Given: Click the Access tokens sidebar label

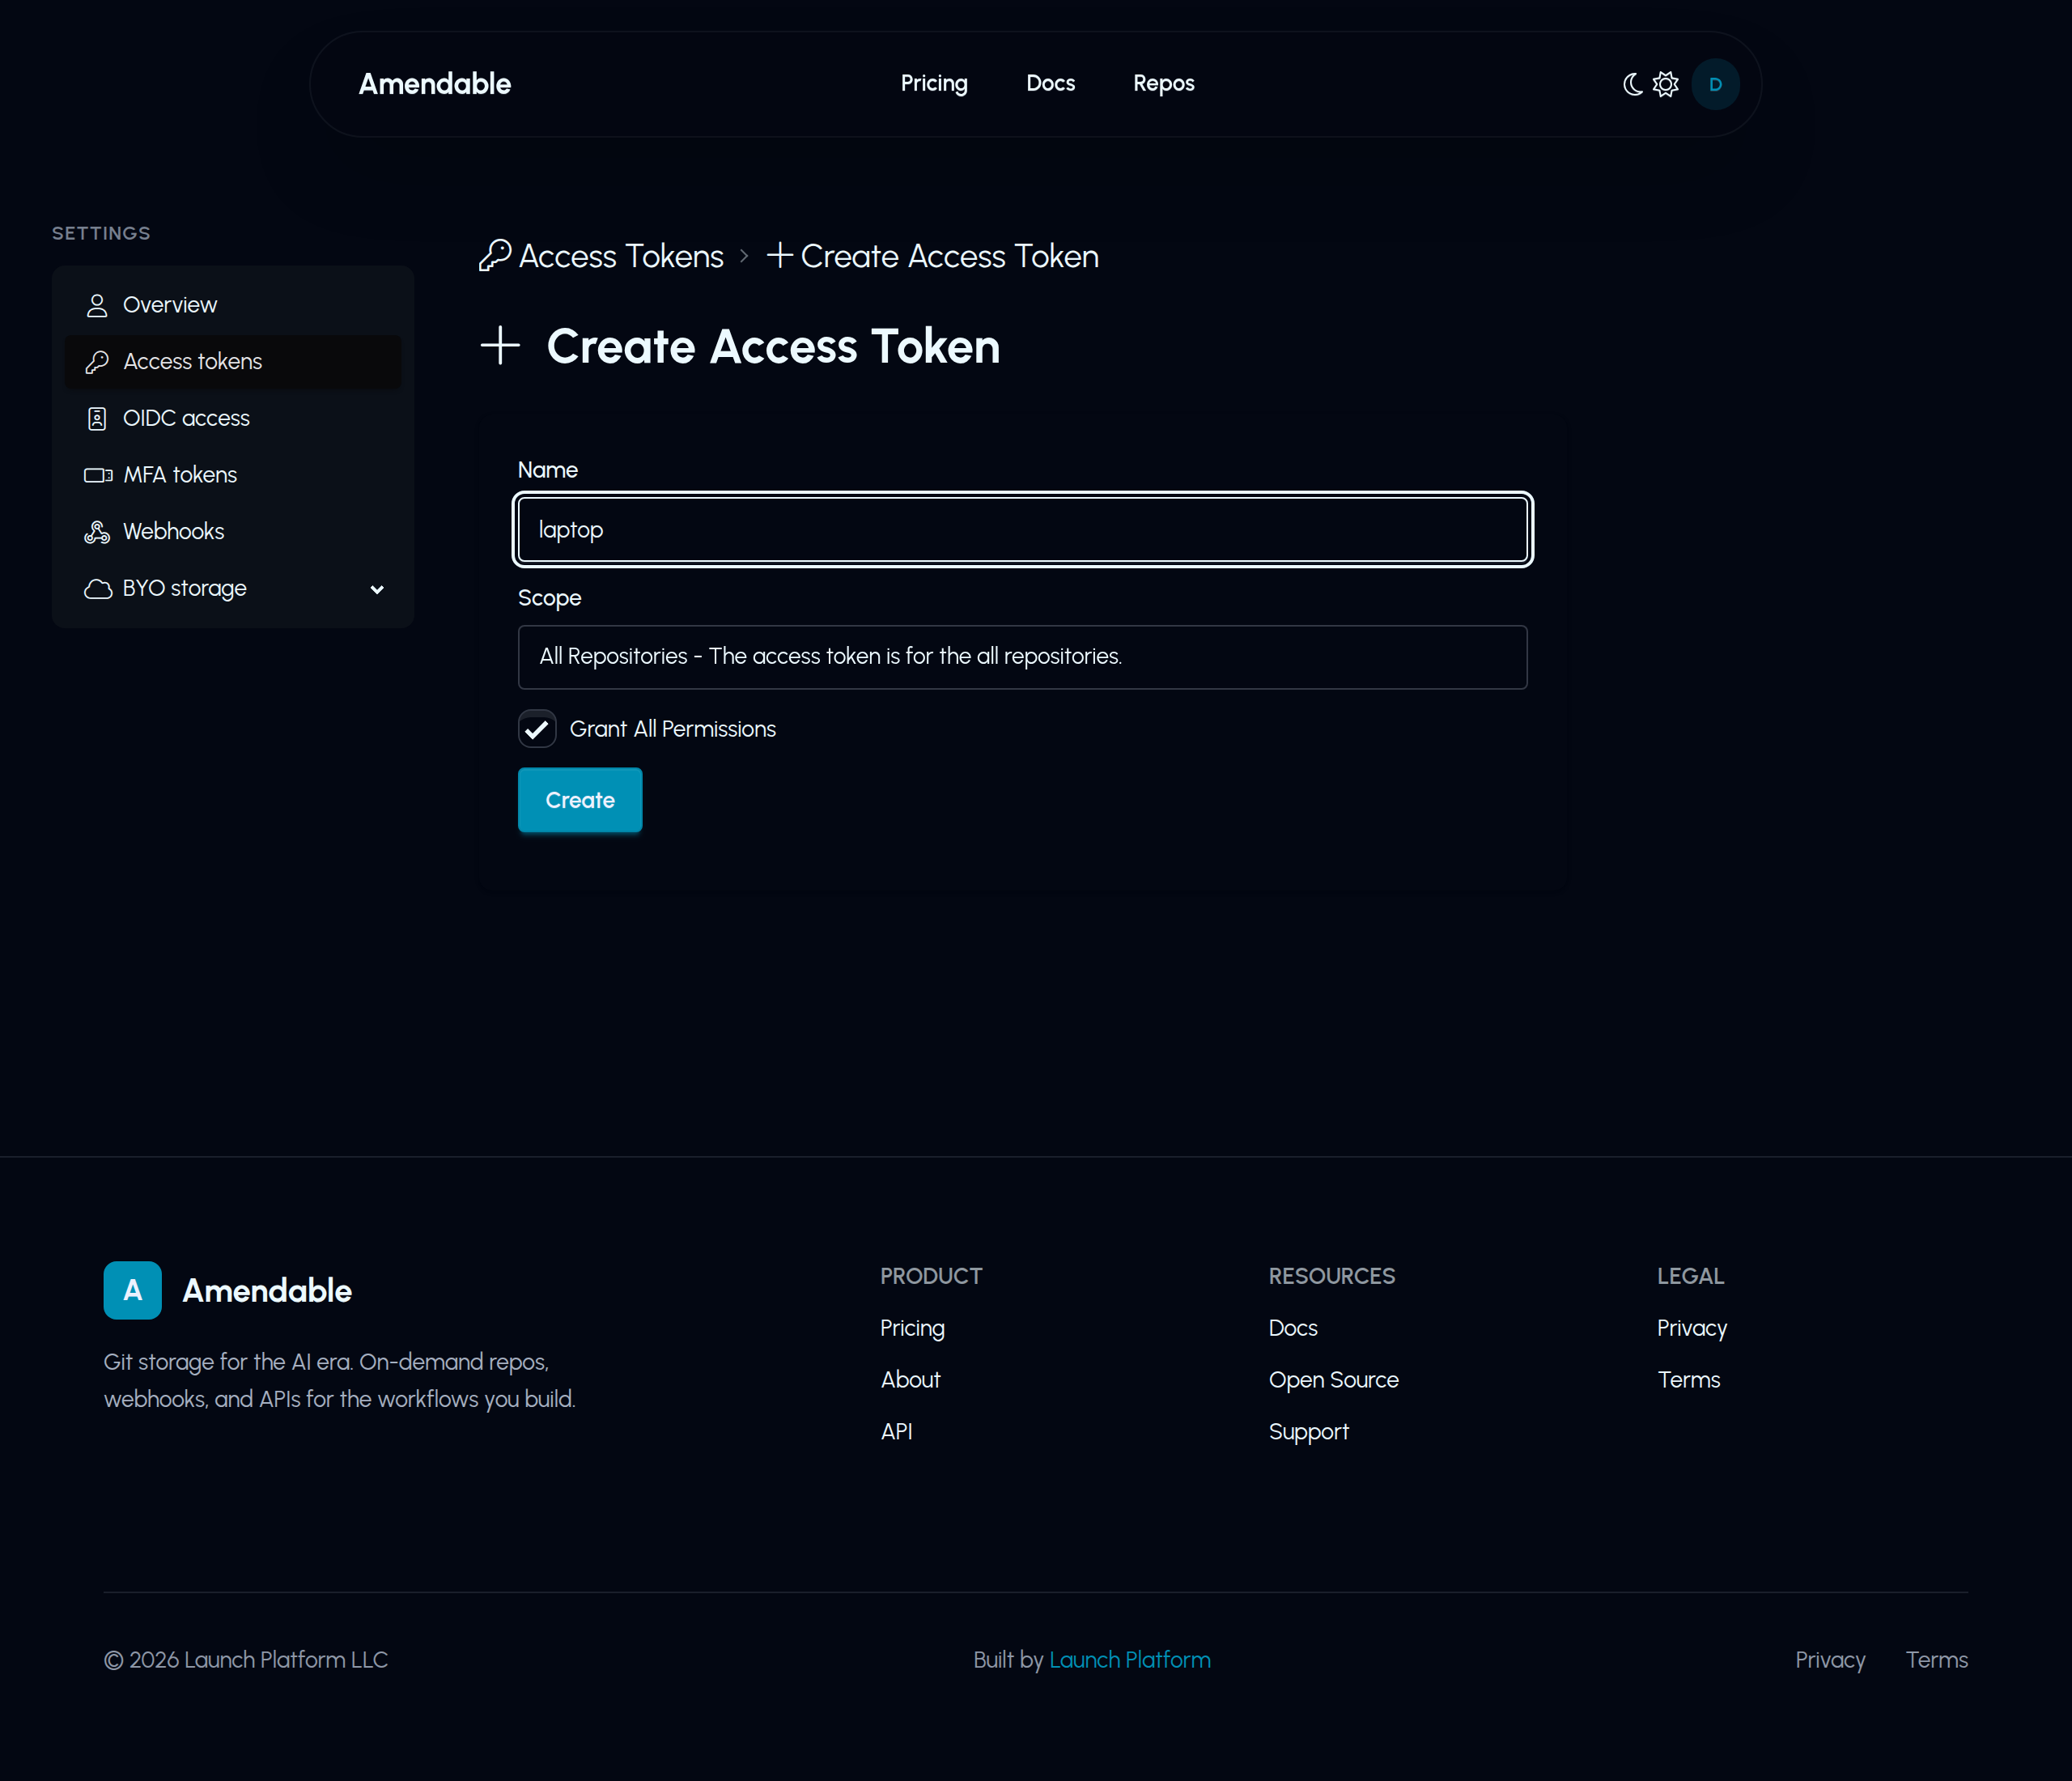Looking at the screenshot, I should (192, 362).
